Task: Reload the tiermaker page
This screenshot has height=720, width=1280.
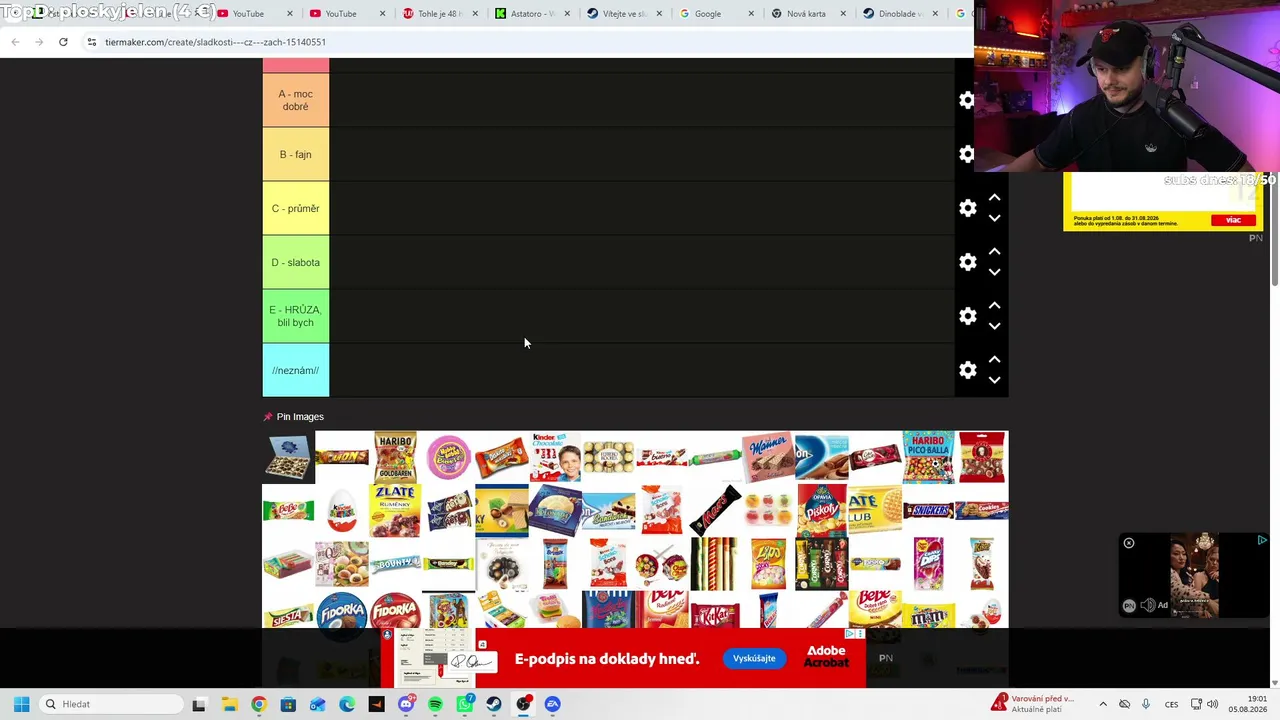Action: (63, 42)
